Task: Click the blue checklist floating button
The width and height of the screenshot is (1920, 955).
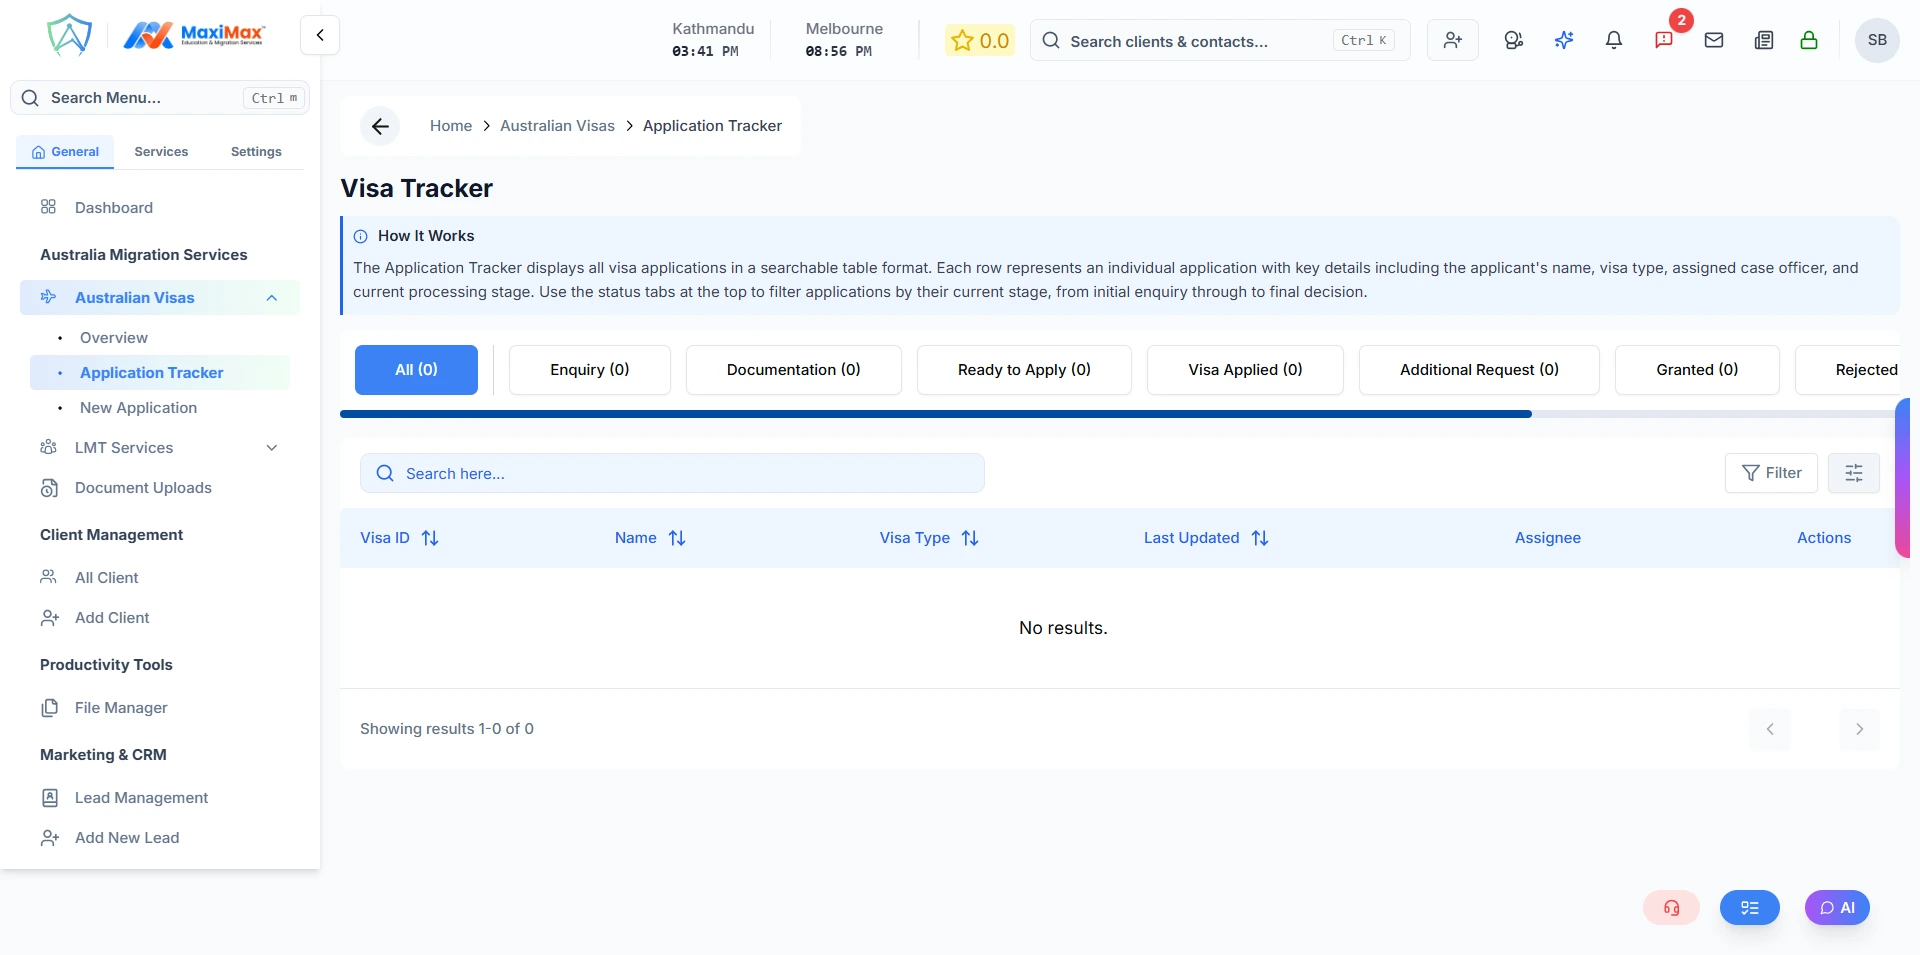Action: [x=1749, y=908]
